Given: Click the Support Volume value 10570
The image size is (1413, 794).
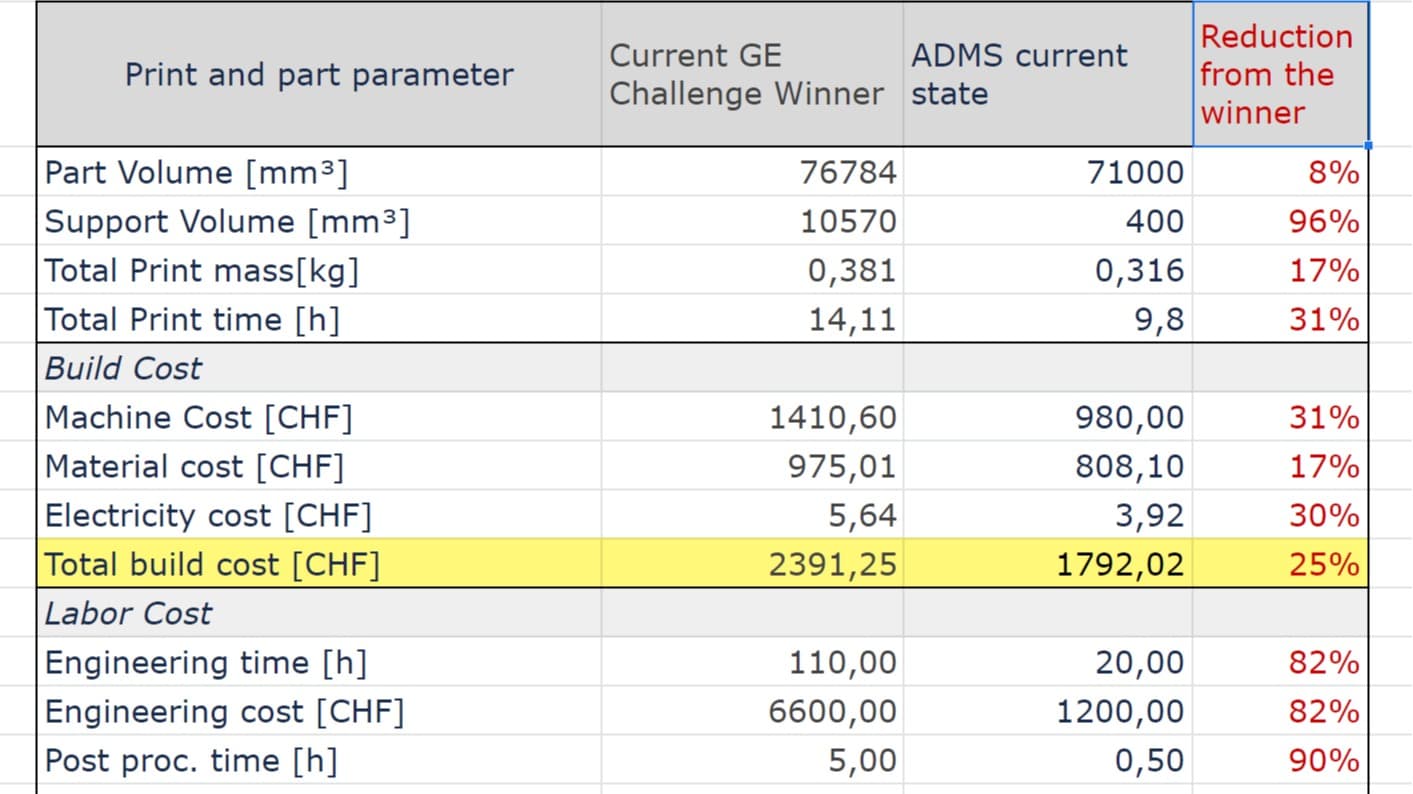Looking at the screenshot, I should pyautogui.click(x=848, y=221).
